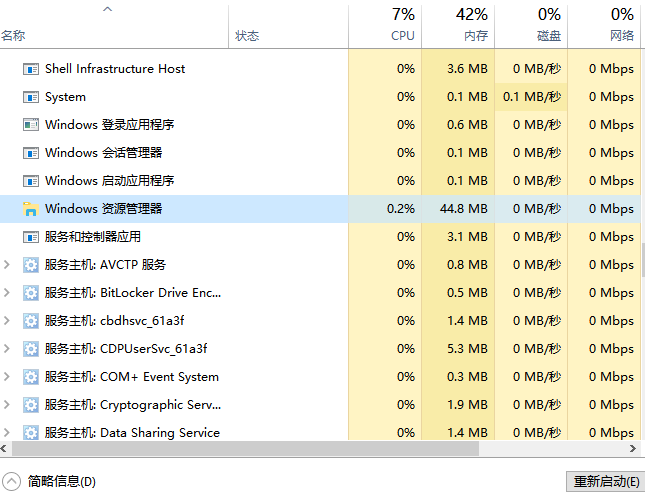
Task: Click 3.6 MB memory of Shell Infrastructure Host
Action: pyautogui.click(x=467, y=69)
